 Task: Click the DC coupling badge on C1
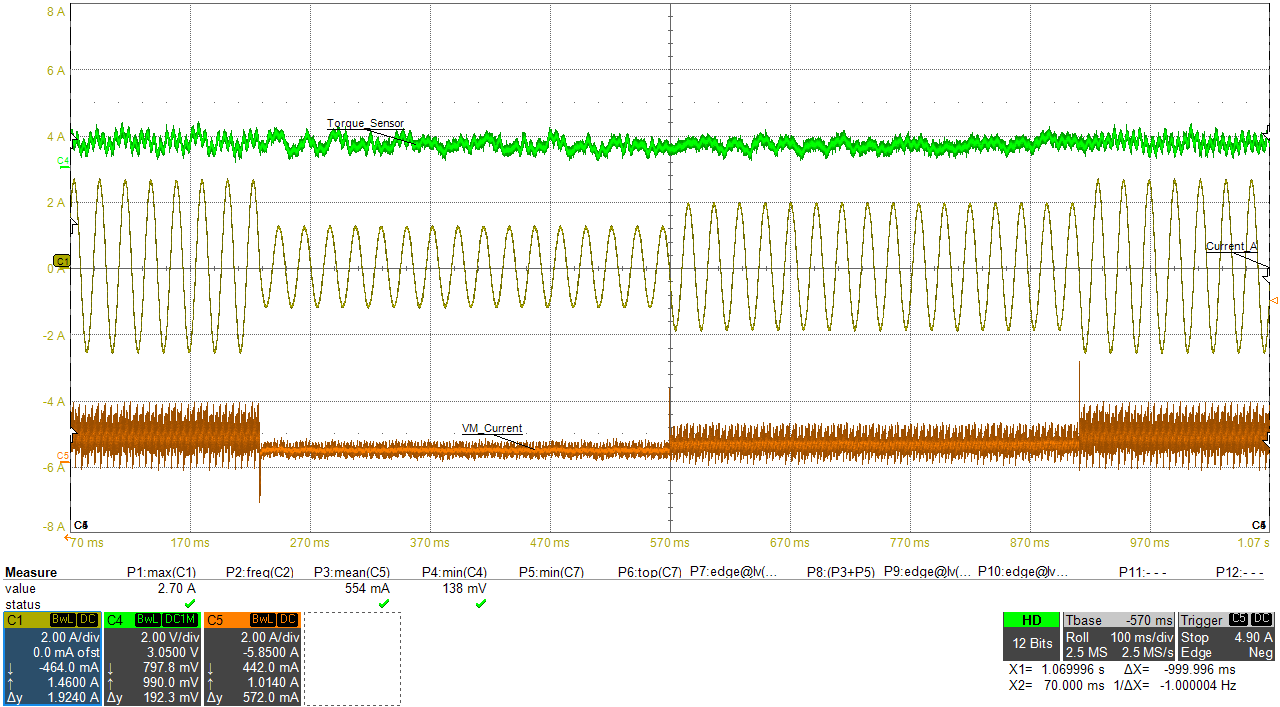point(87,619)
